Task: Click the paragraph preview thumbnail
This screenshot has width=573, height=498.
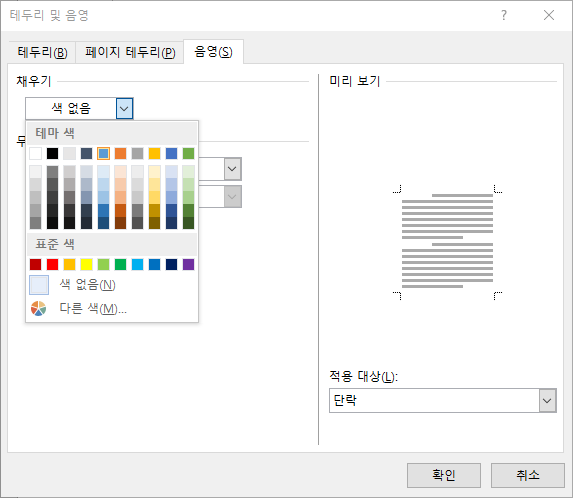Action: tap(447, 242)
